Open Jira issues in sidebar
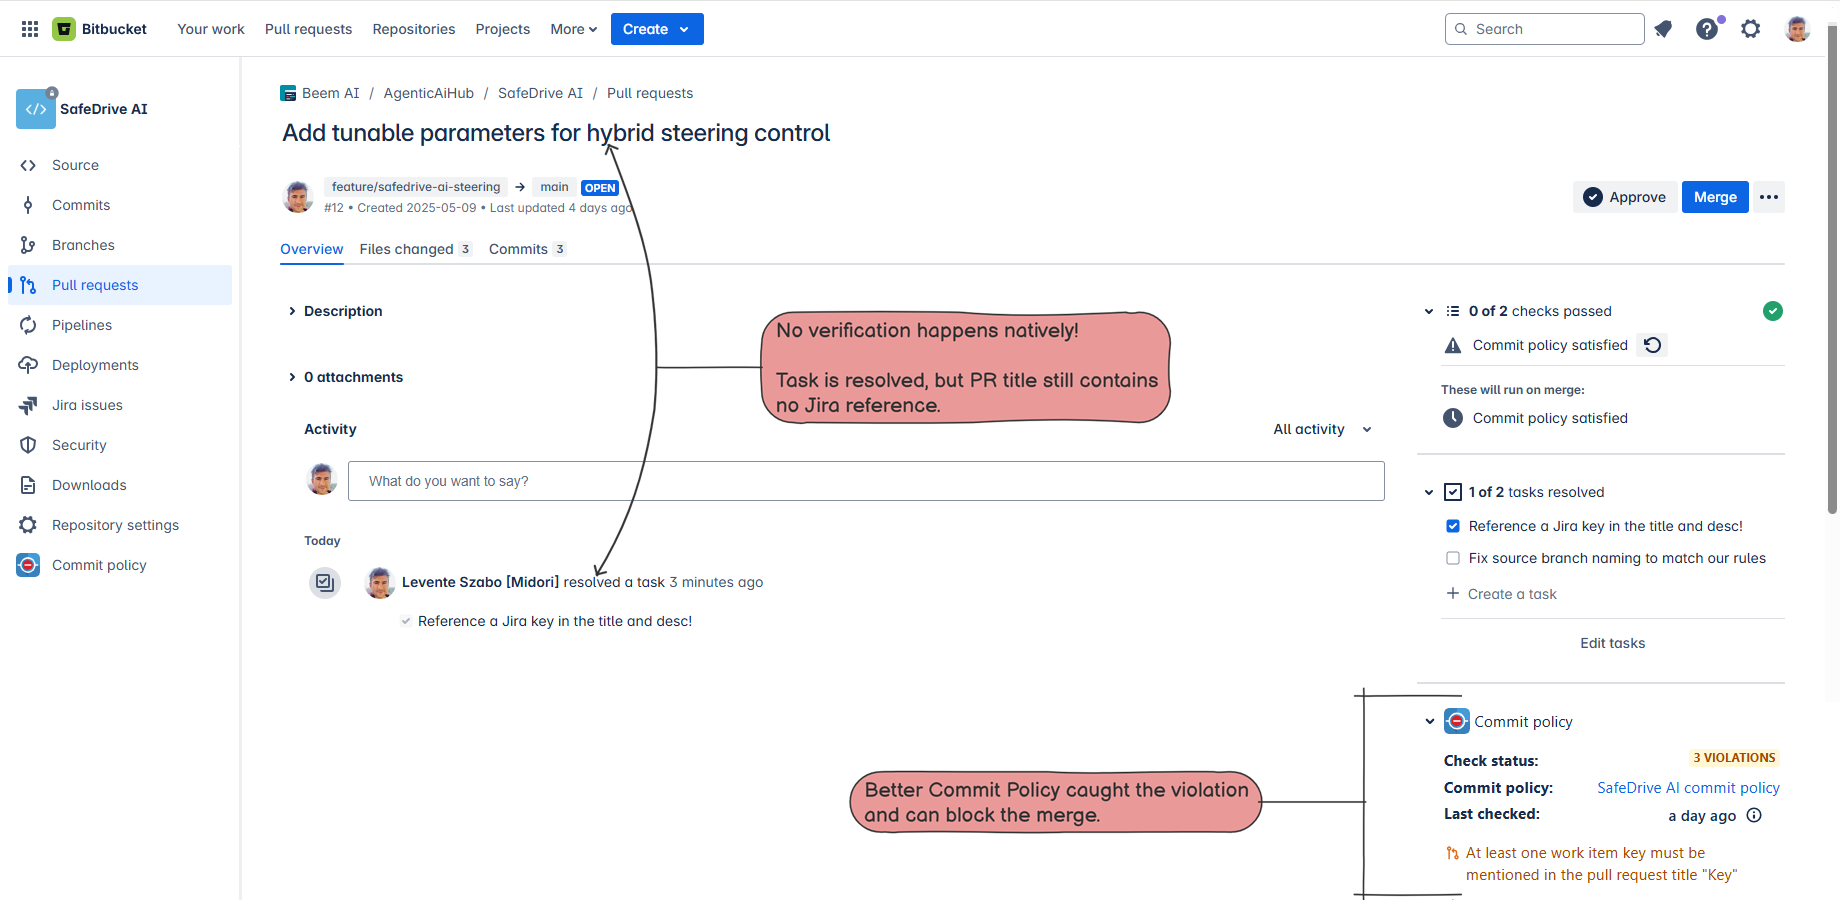The width and height of the screenshot is (1840, 900). click(120, 405)
